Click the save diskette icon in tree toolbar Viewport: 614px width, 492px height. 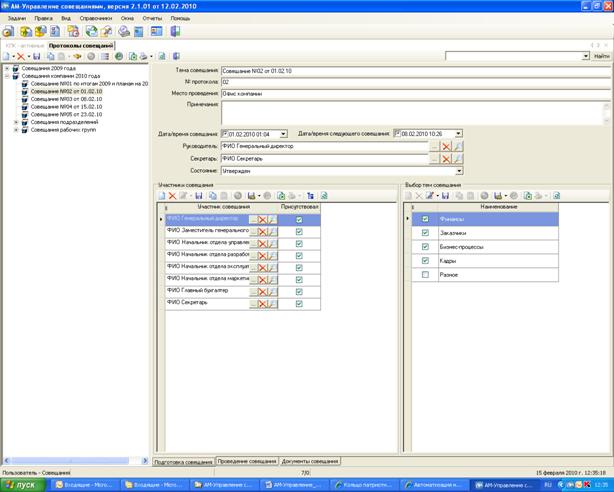tap(37, 56)
